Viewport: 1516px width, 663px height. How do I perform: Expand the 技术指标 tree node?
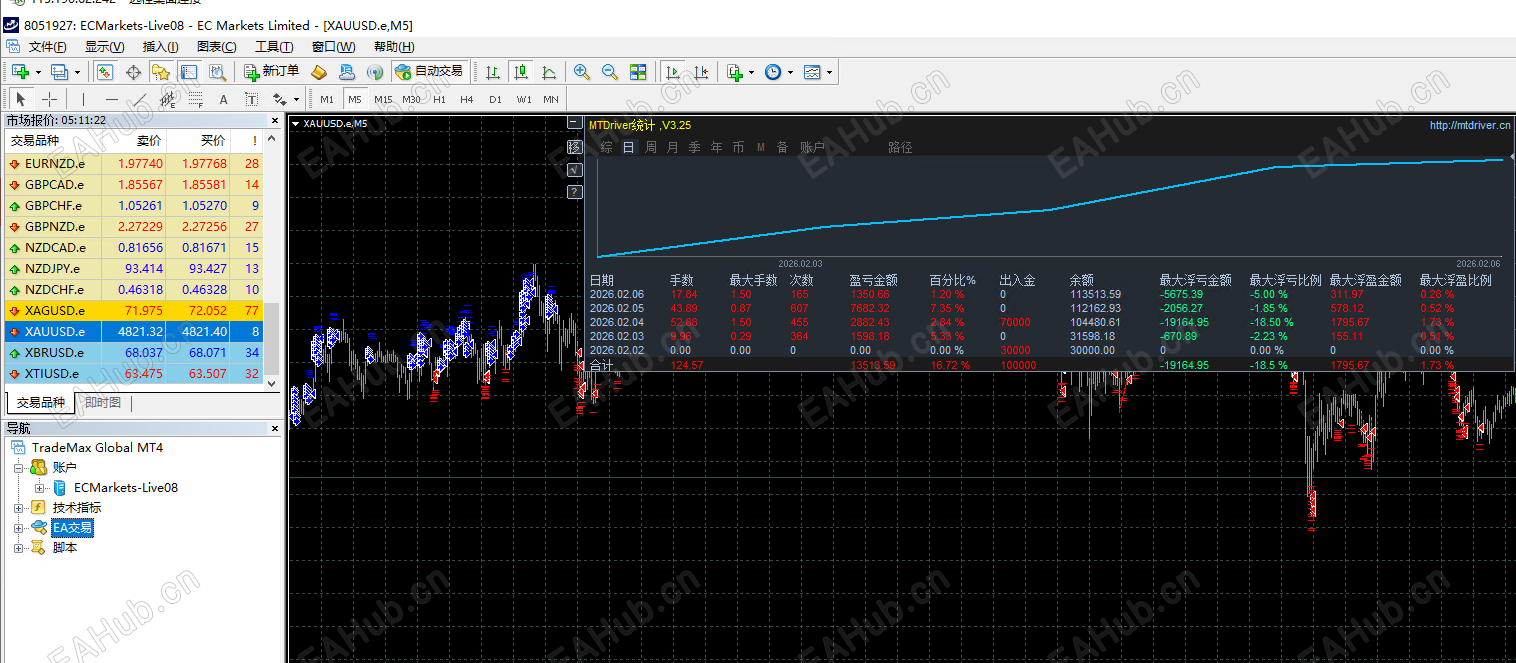point(19,508)
